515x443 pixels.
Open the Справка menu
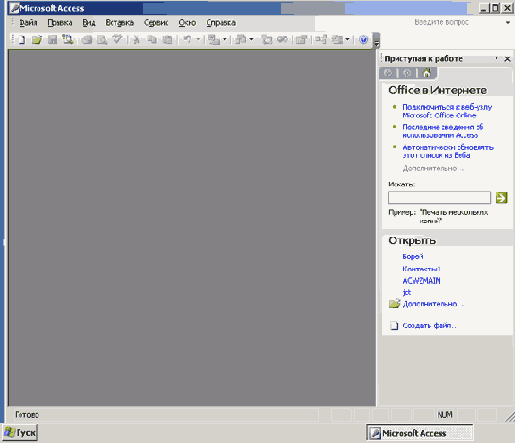click(221, 23)
